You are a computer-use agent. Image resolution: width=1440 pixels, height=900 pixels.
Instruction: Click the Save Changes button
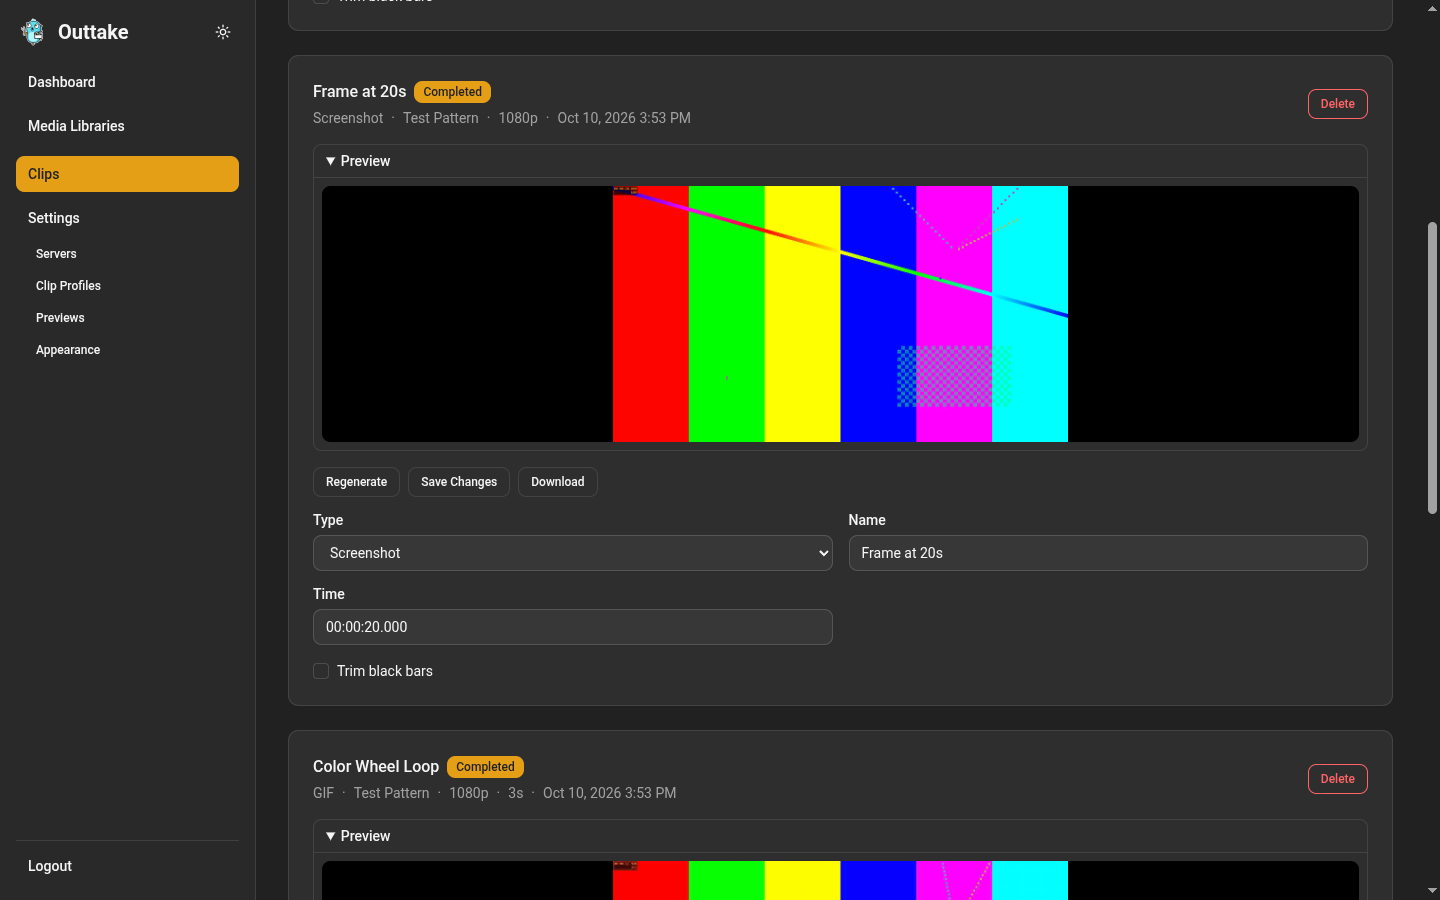pyautogui.click(x=459, y=482)
